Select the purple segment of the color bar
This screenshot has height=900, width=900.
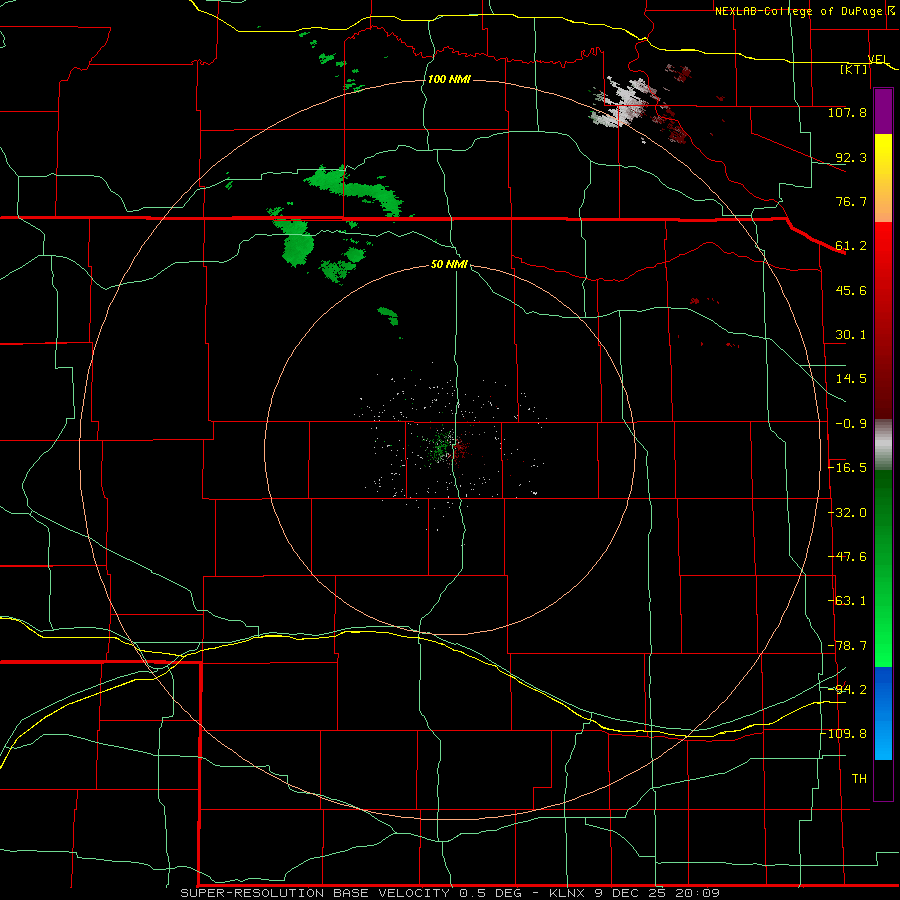[883, 112]
